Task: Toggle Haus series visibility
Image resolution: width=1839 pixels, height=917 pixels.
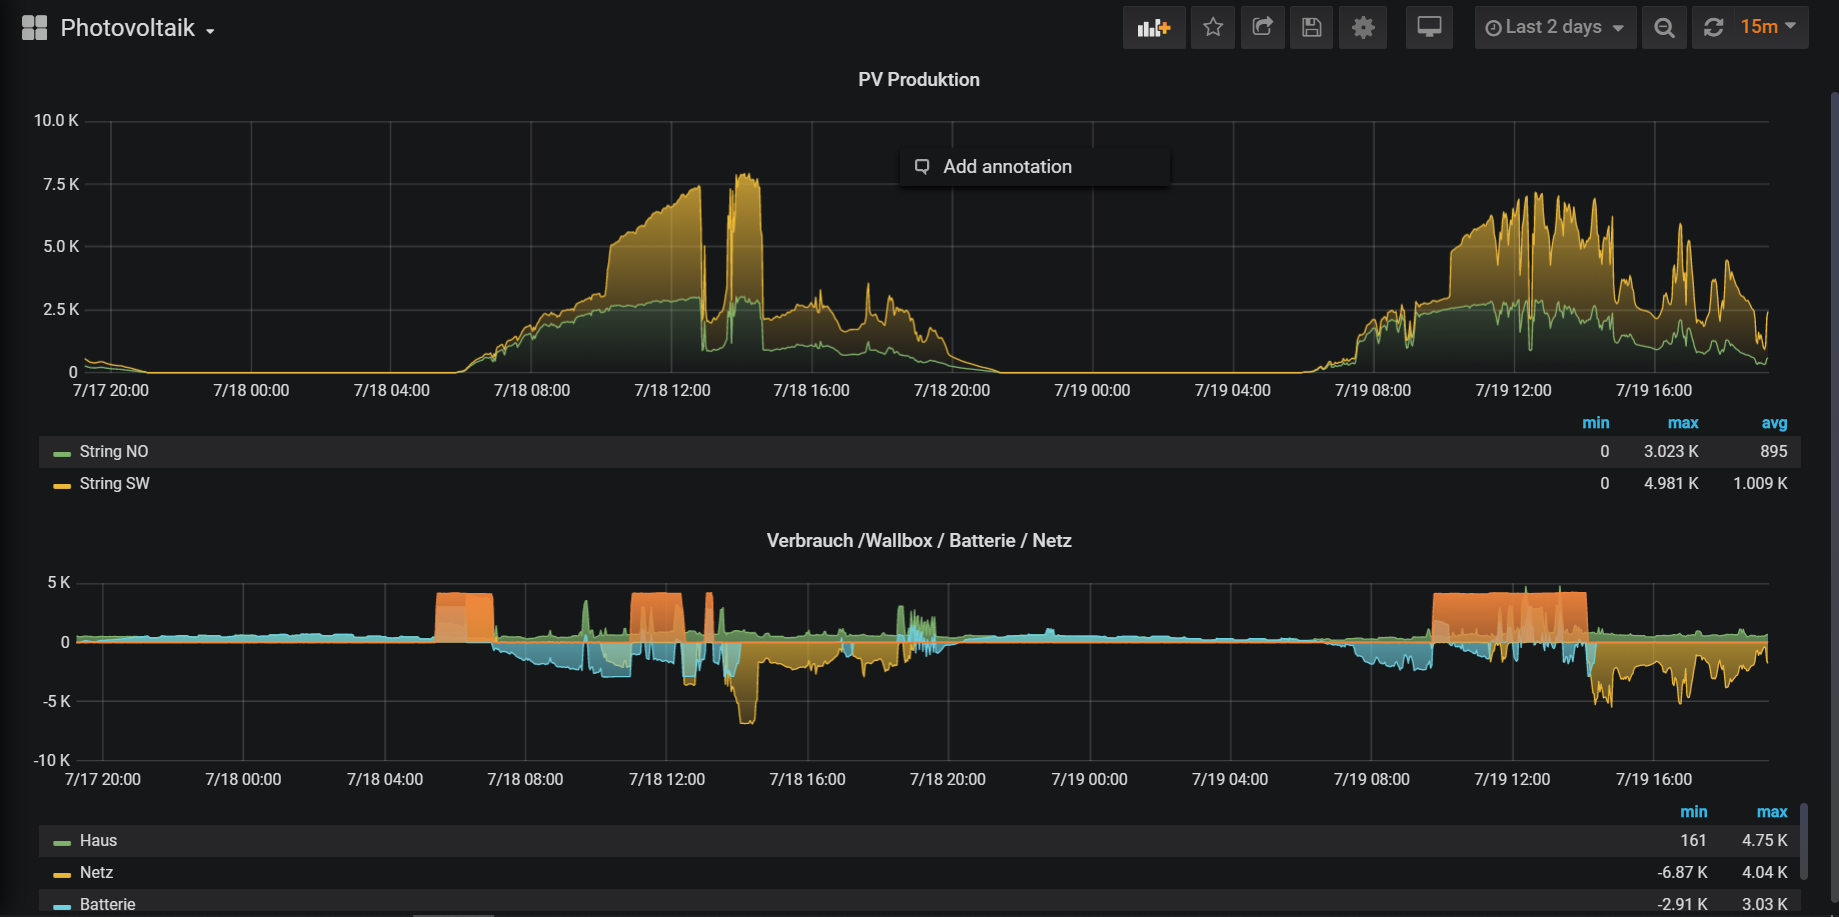Action: (x=98, y=841)
